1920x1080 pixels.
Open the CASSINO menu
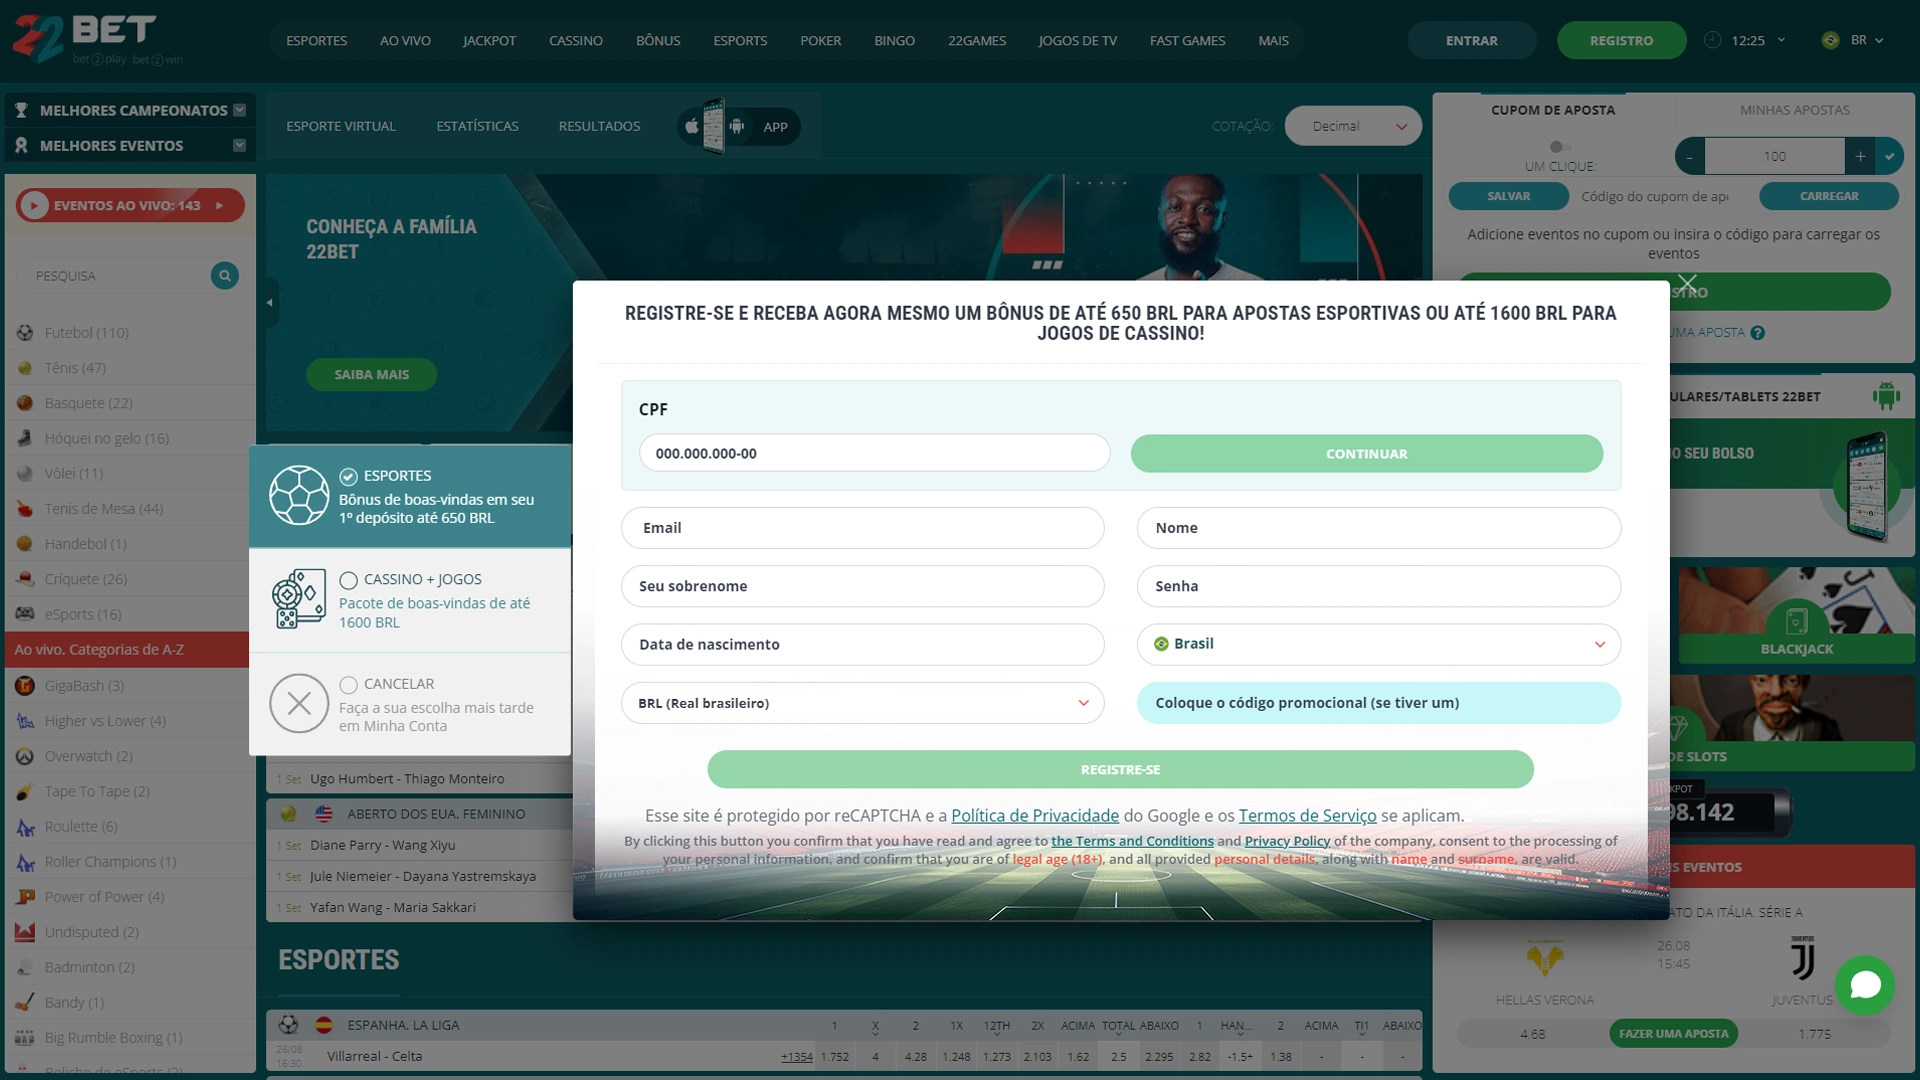[576, 40]
